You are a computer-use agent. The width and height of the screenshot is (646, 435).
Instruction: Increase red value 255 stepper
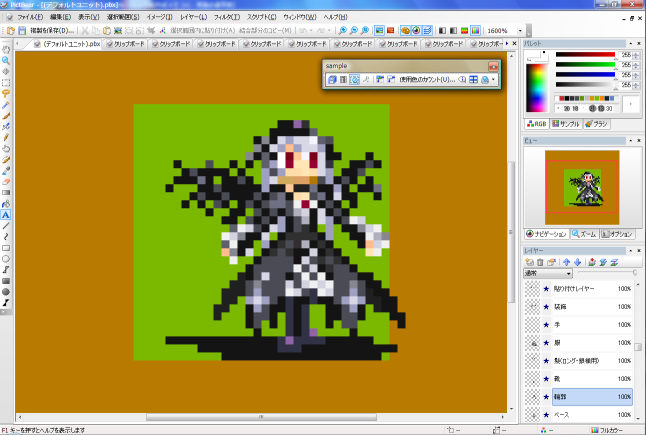[636, 53]
